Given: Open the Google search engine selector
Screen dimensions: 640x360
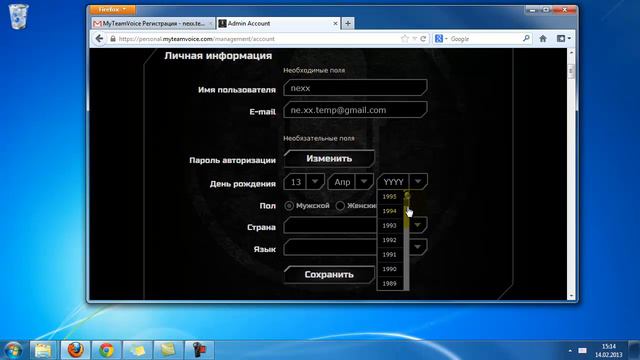Looking at the screenshot, I should point(441,39).
